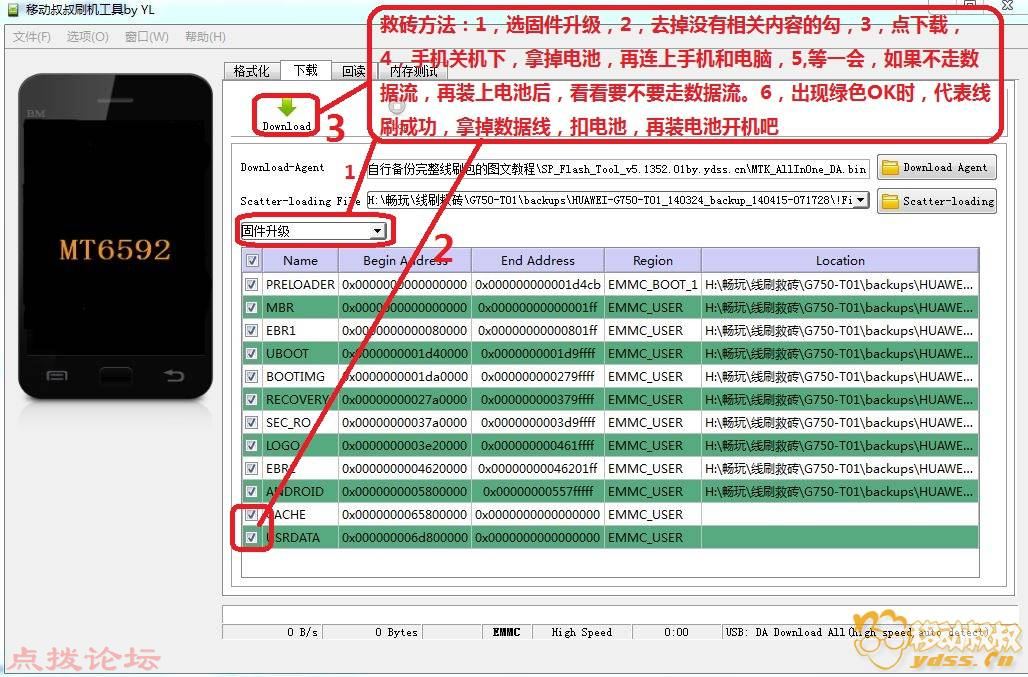The image size is (1028, 677).
Task: Sort by the Name column header
Action: 300,260
